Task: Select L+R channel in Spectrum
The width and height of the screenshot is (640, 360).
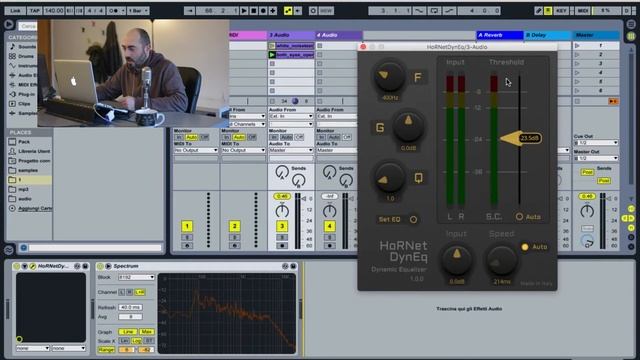Action: click(x=140, y=292)
